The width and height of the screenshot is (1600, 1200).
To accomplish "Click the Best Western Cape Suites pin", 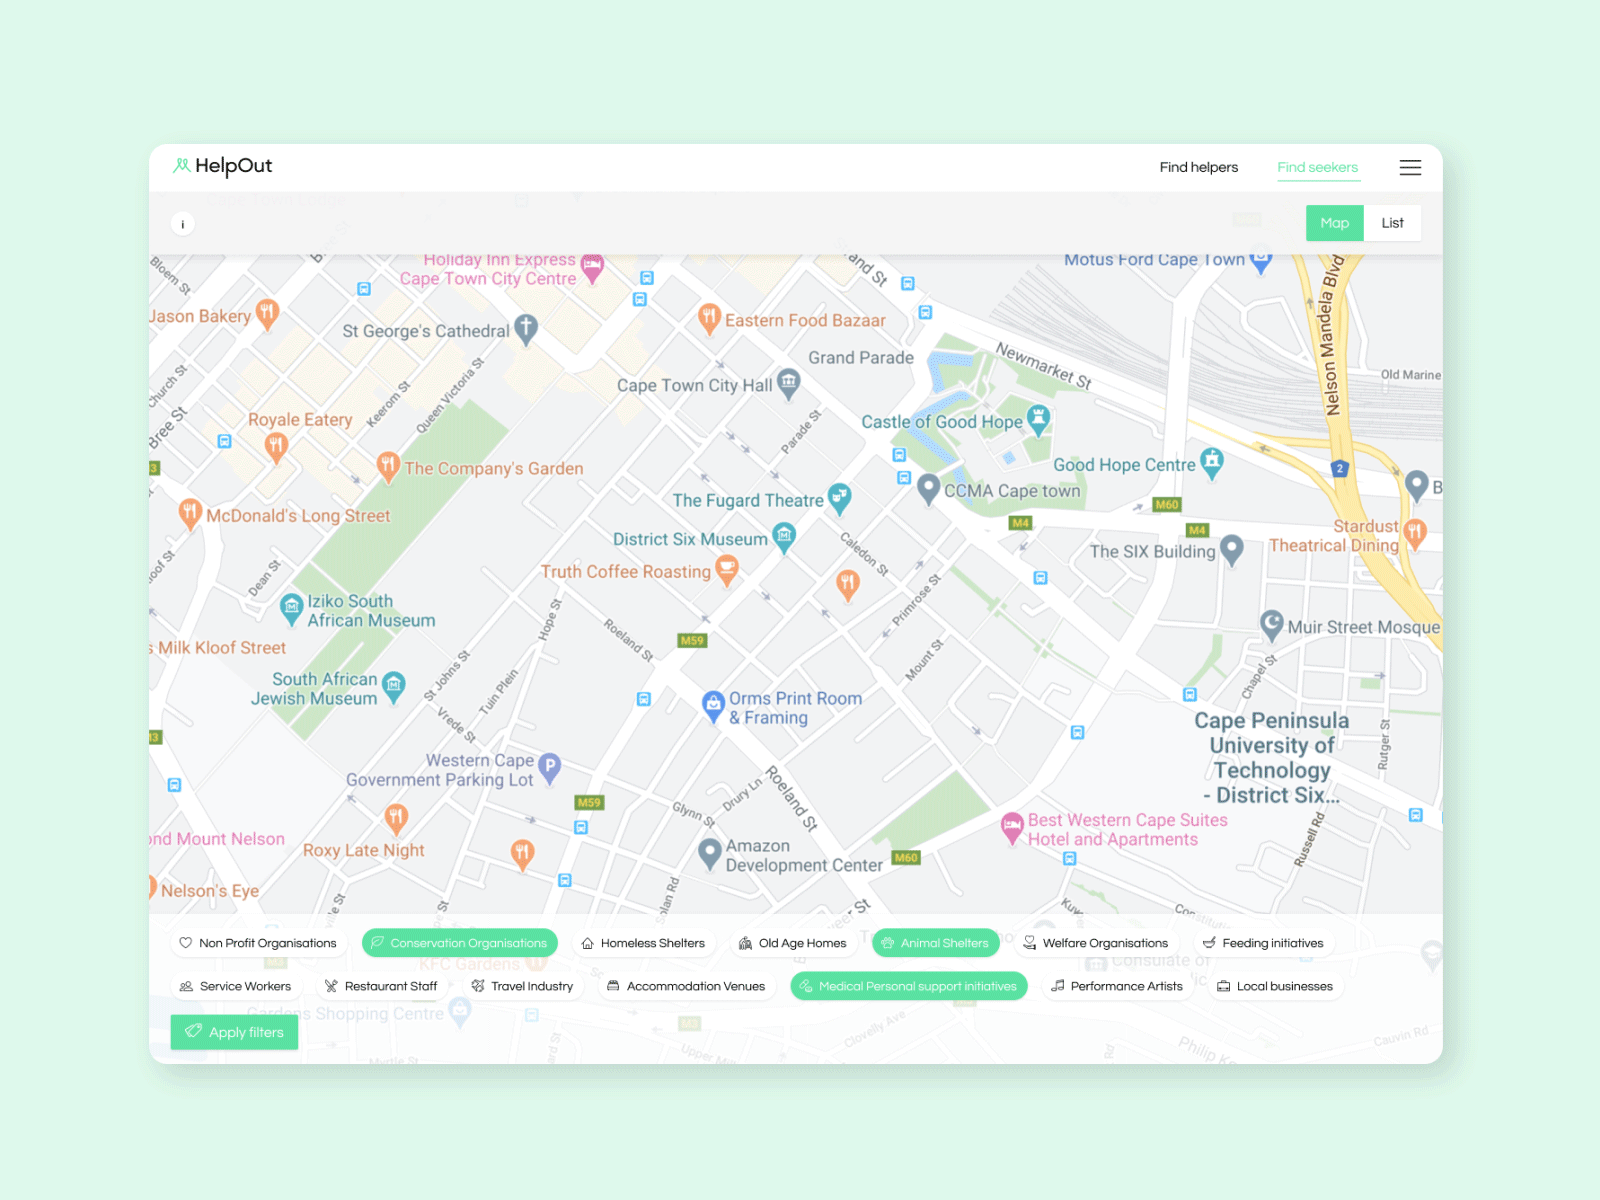I will 1012,827.
